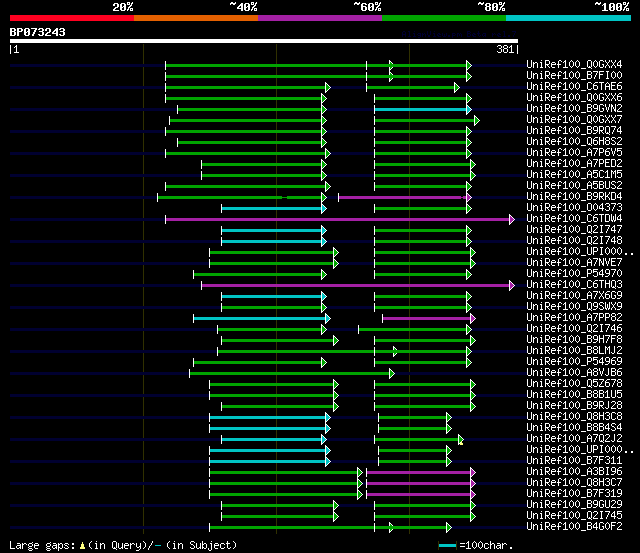Click the purple ~60% identity legend segment
Image resolution: width=640 pixels, height=553 pixels.
[320, 18]
